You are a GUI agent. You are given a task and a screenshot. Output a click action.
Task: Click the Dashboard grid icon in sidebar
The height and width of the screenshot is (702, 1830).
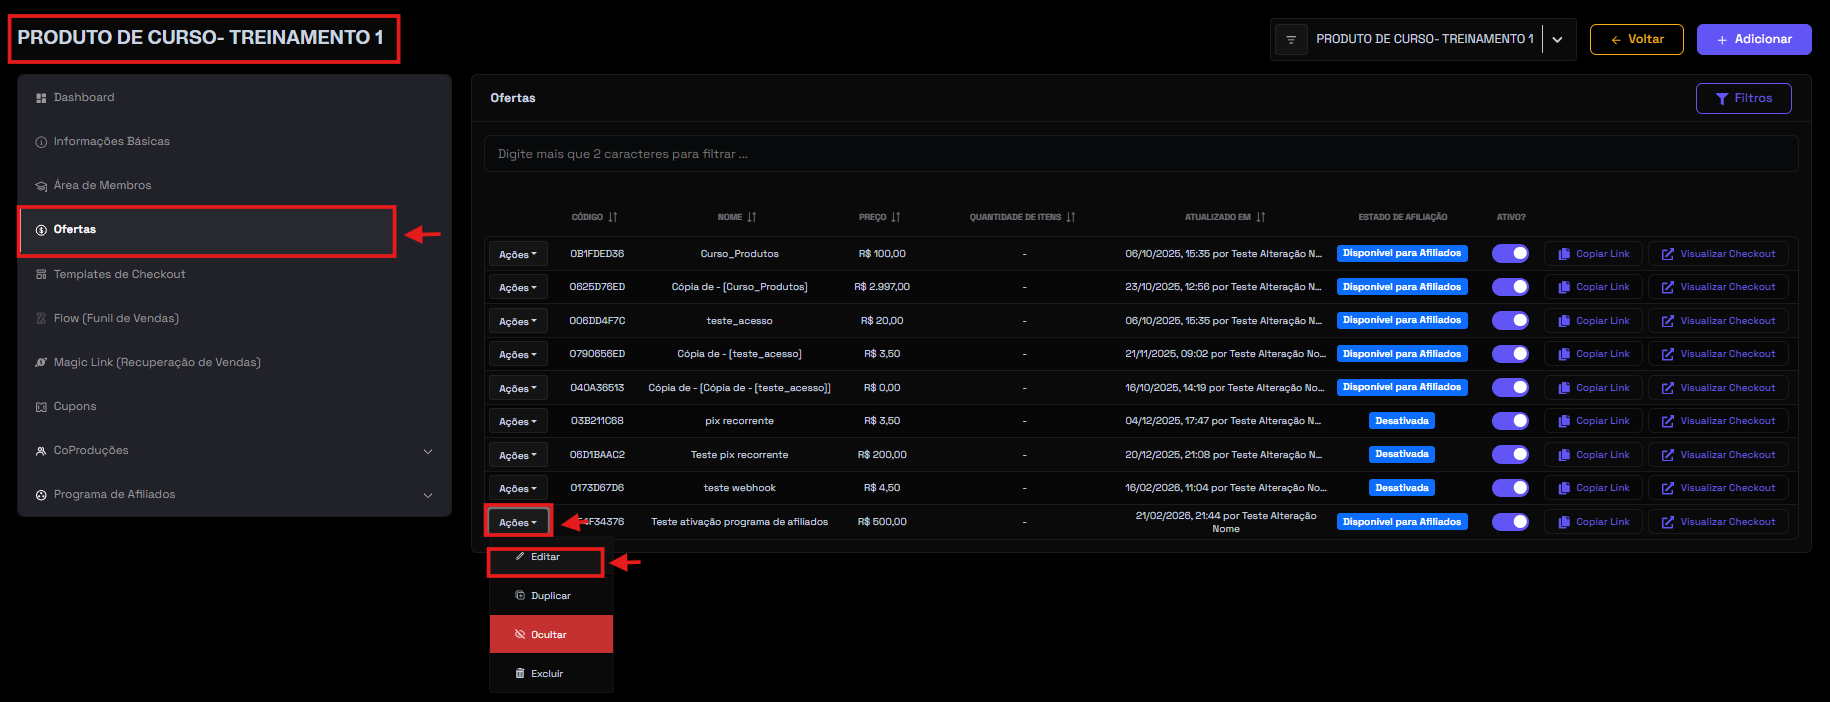[41, 98]
